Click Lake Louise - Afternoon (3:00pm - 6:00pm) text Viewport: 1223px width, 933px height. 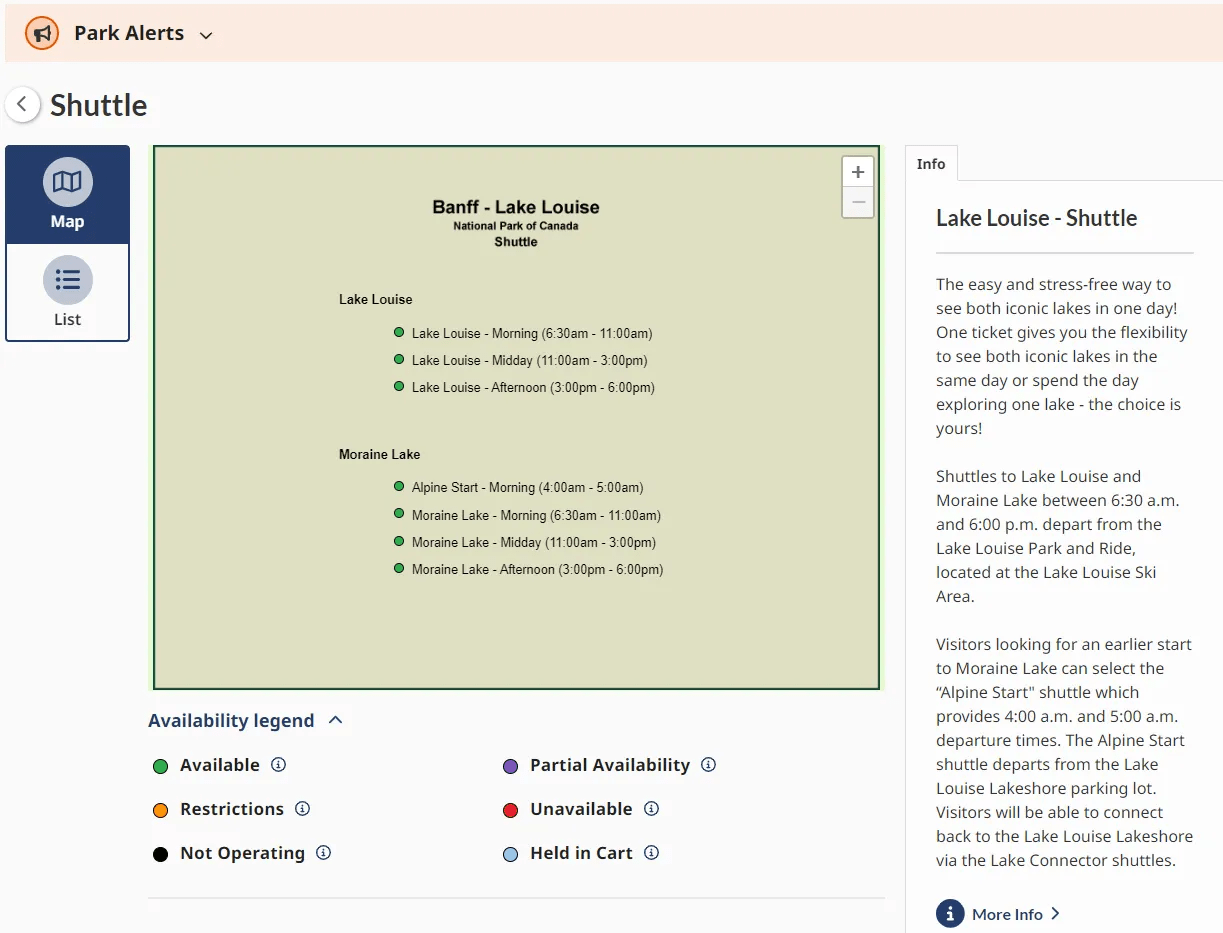coord(533,387)
